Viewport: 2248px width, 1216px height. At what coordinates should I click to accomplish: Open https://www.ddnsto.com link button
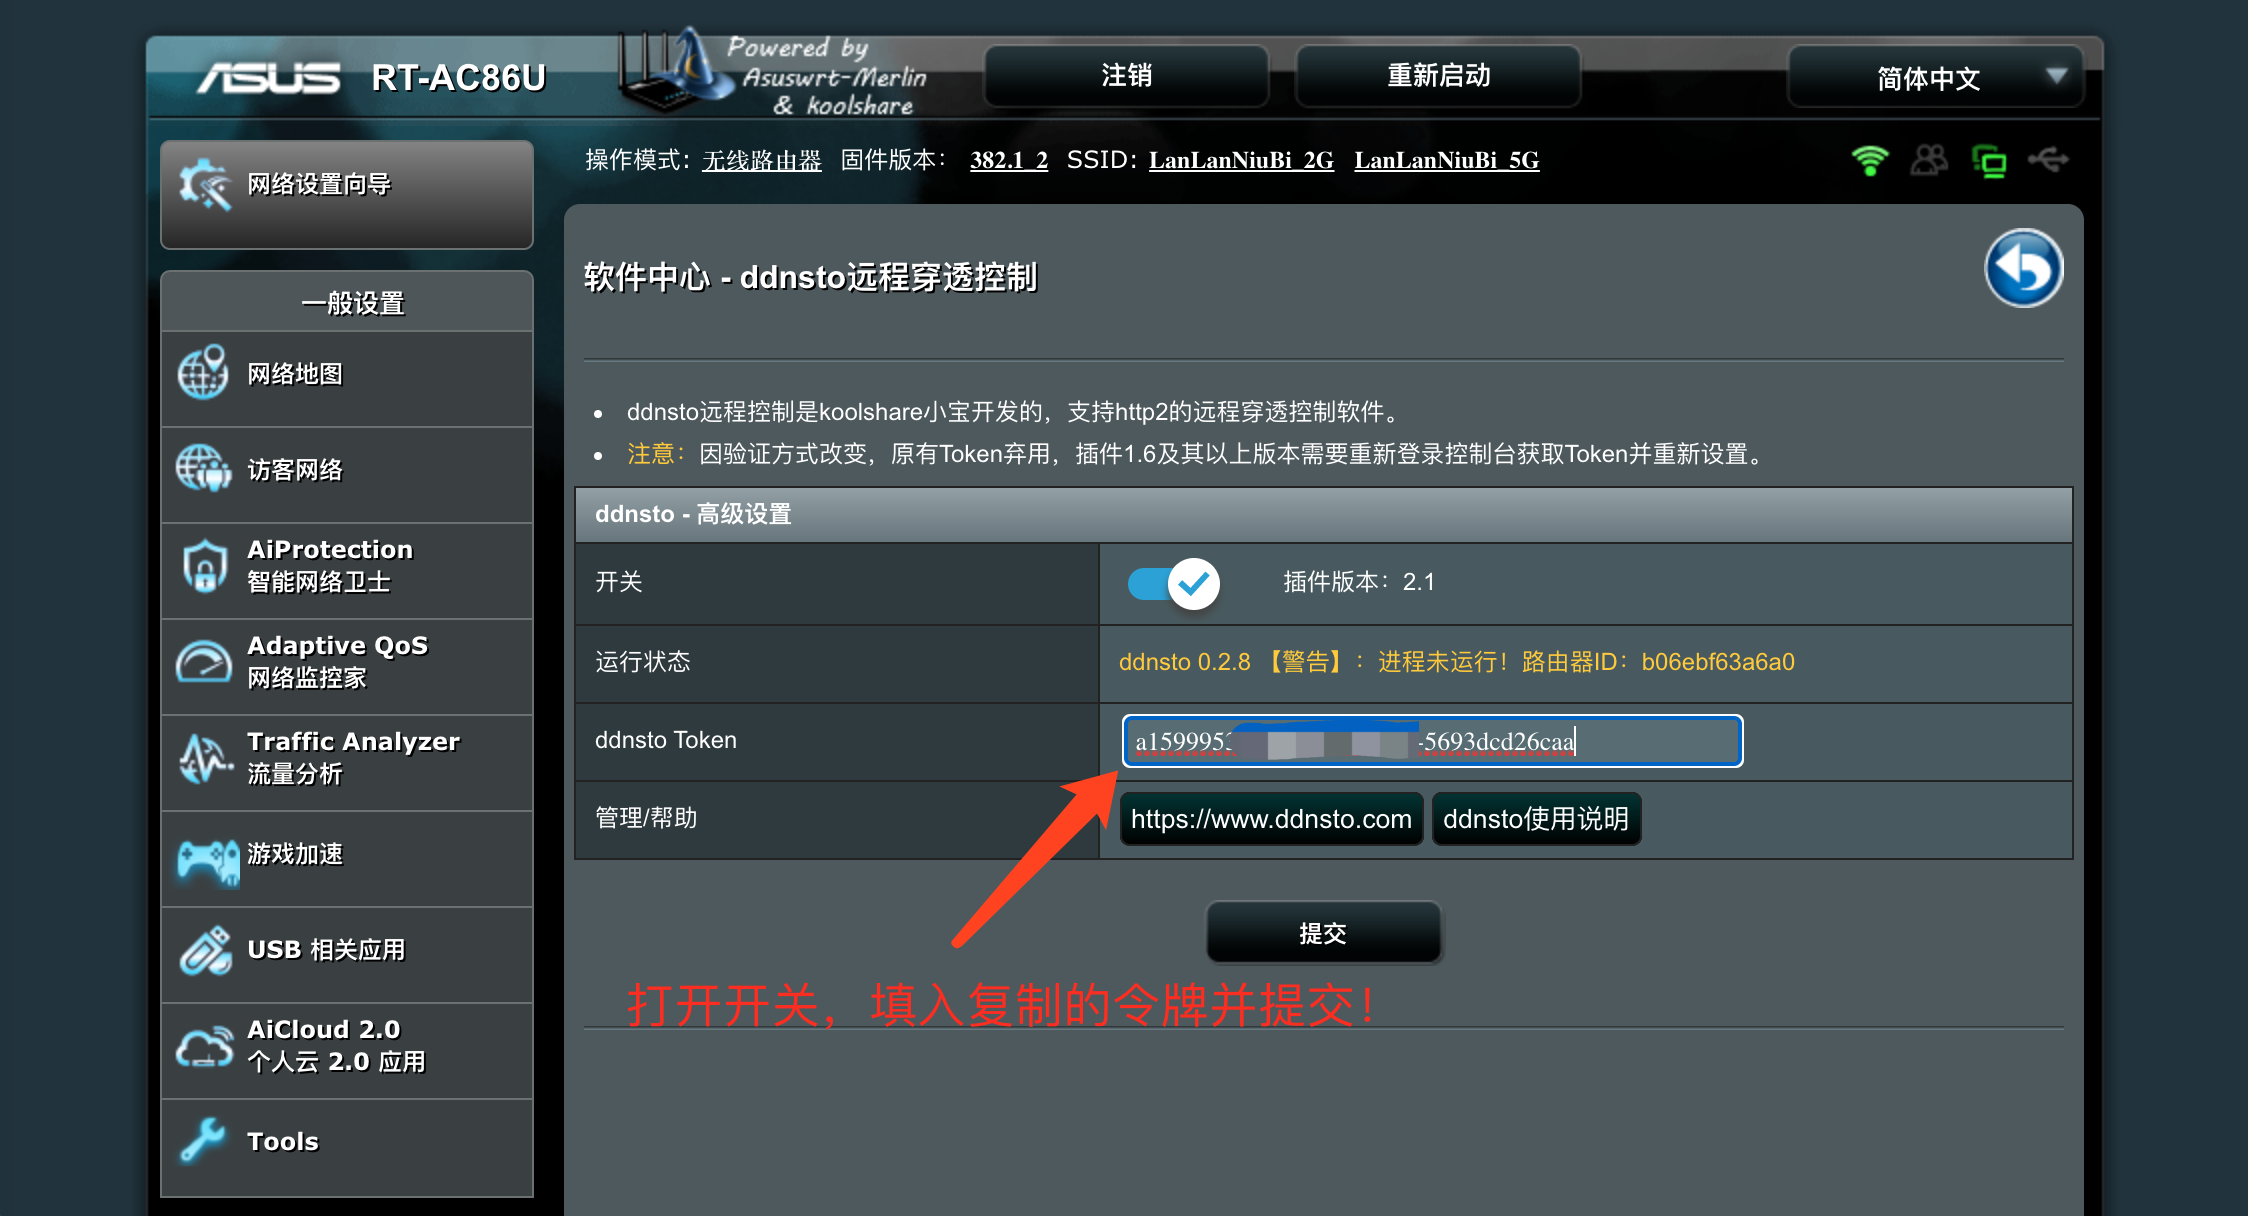pos(1271,819)
